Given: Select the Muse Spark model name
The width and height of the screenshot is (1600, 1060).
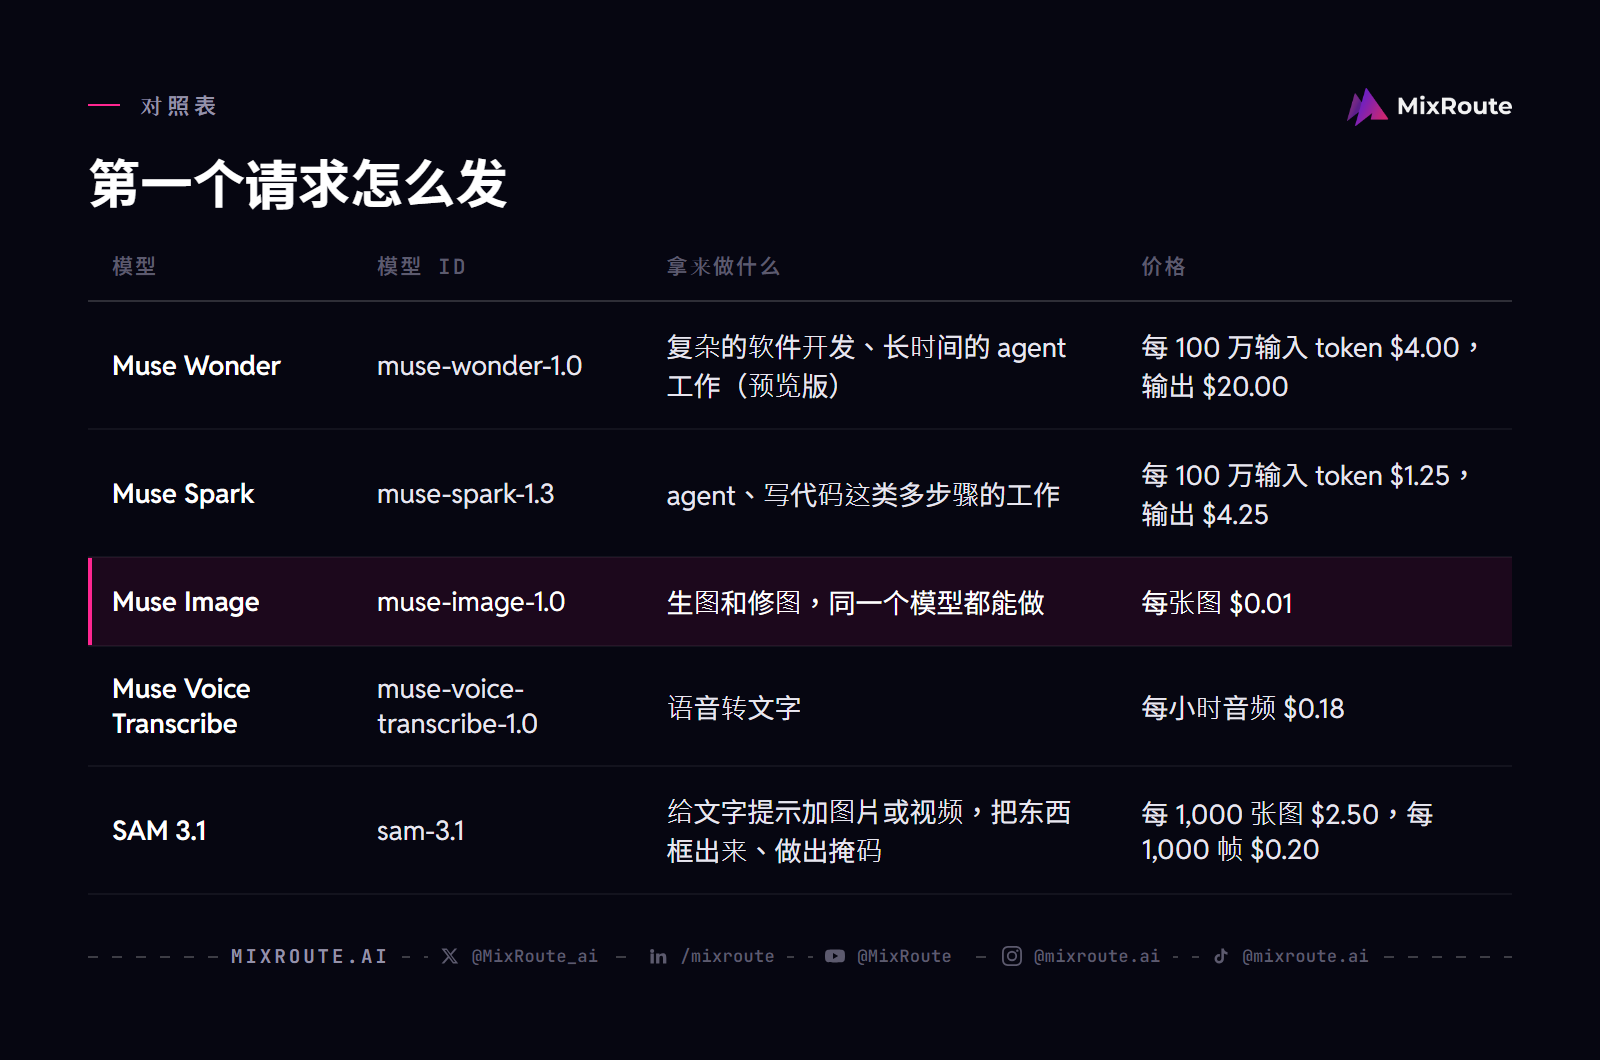Looking at the screenshot, I should pyautogui.click(x=183, y=494).
